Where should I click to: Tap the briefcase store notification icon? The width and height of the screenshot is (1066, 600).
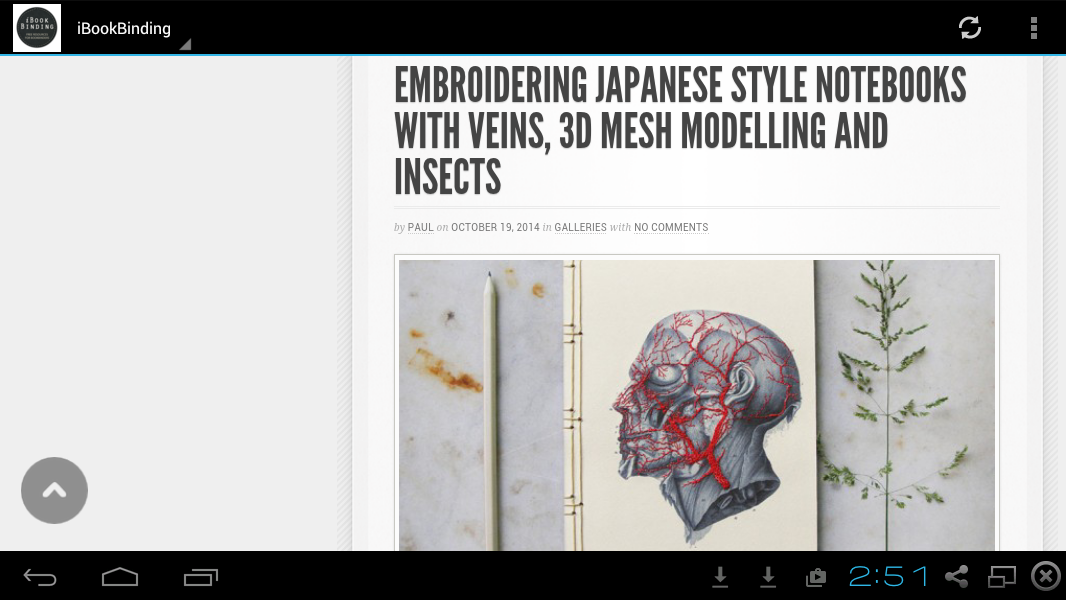tap(816, 577)
